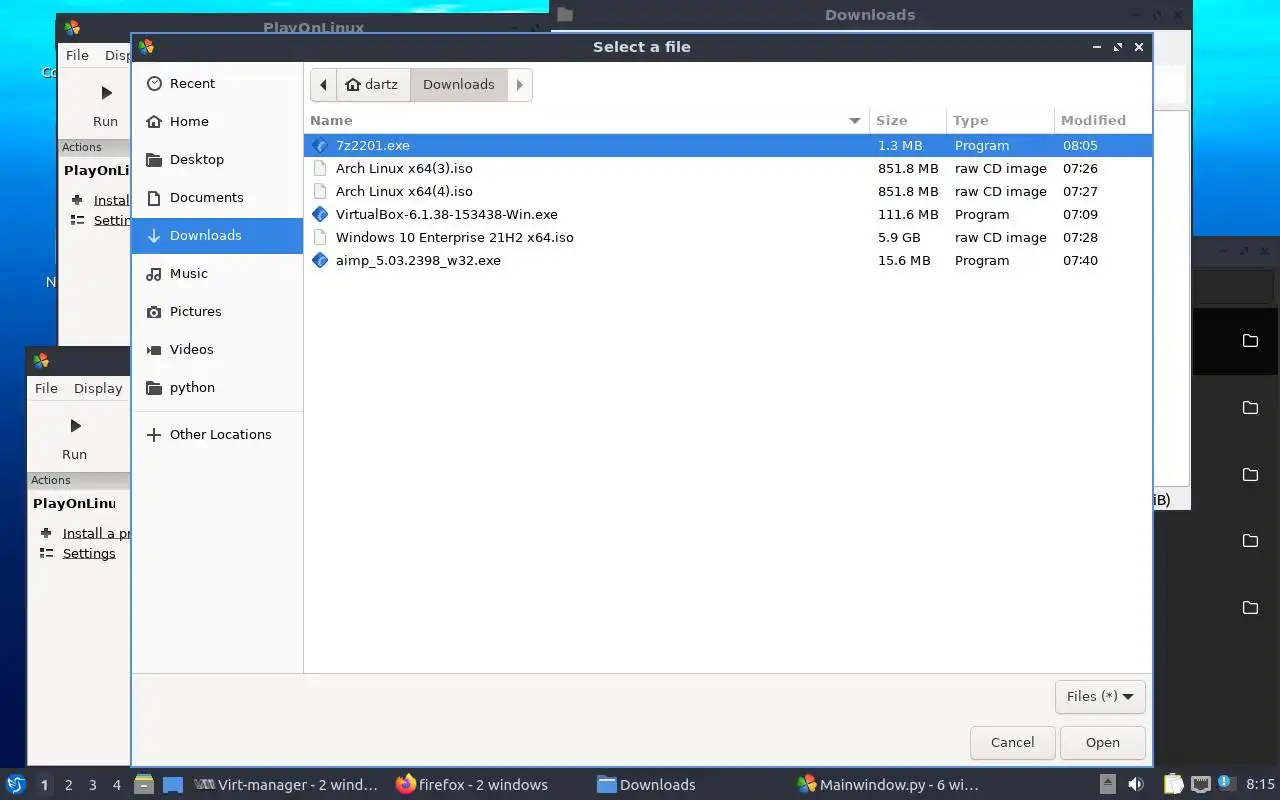Switch to workspace 3 on the taskbar

tap(92, 786)
